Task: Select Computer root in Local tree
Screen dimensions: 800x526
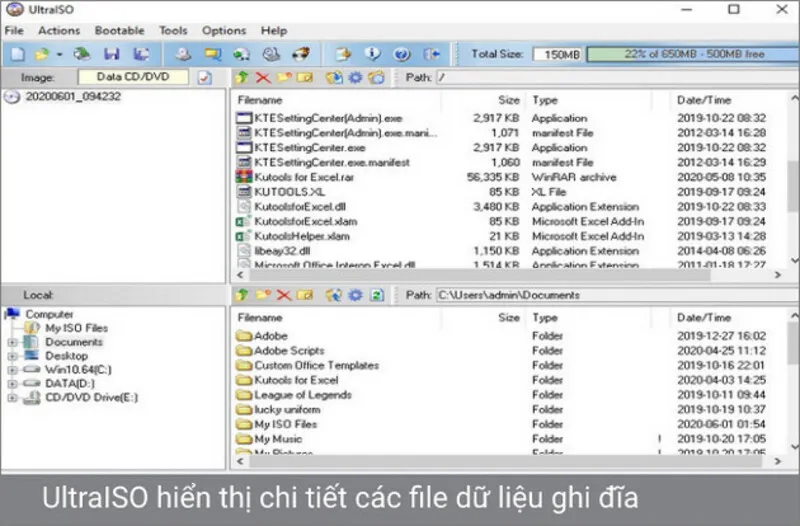Action: point(49,314)
